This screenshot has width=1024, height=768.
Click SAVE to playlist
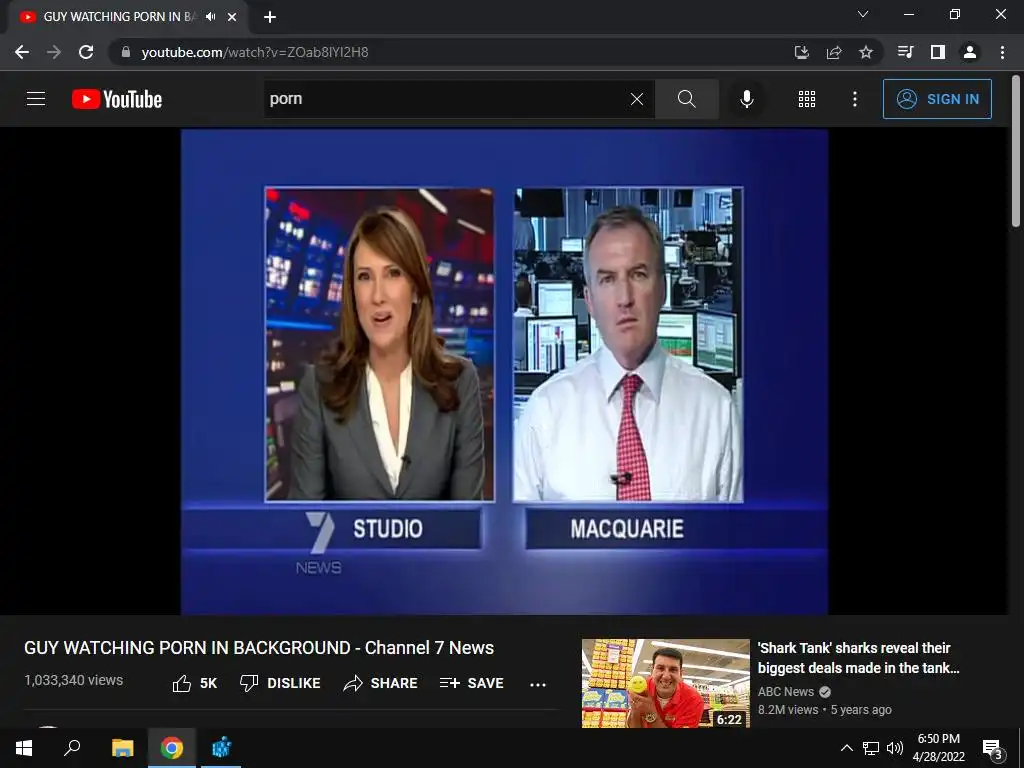pyautogui.click(x=472, y=683)
